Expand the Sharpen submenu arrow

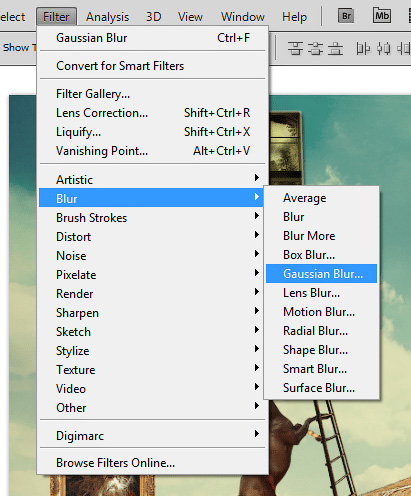(x=257, y=311)
